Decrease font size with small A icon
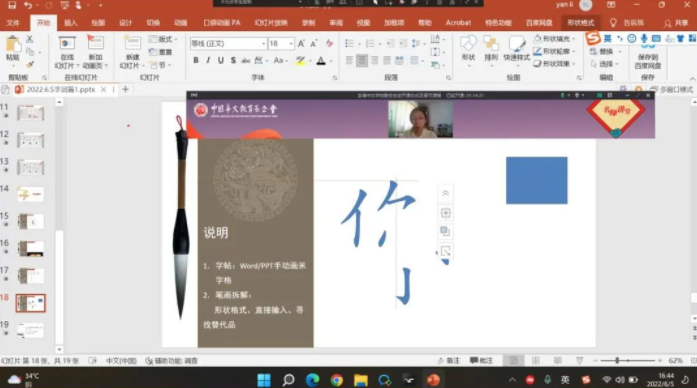This screenshot has width=697, height=388. [x=314, y=44]
